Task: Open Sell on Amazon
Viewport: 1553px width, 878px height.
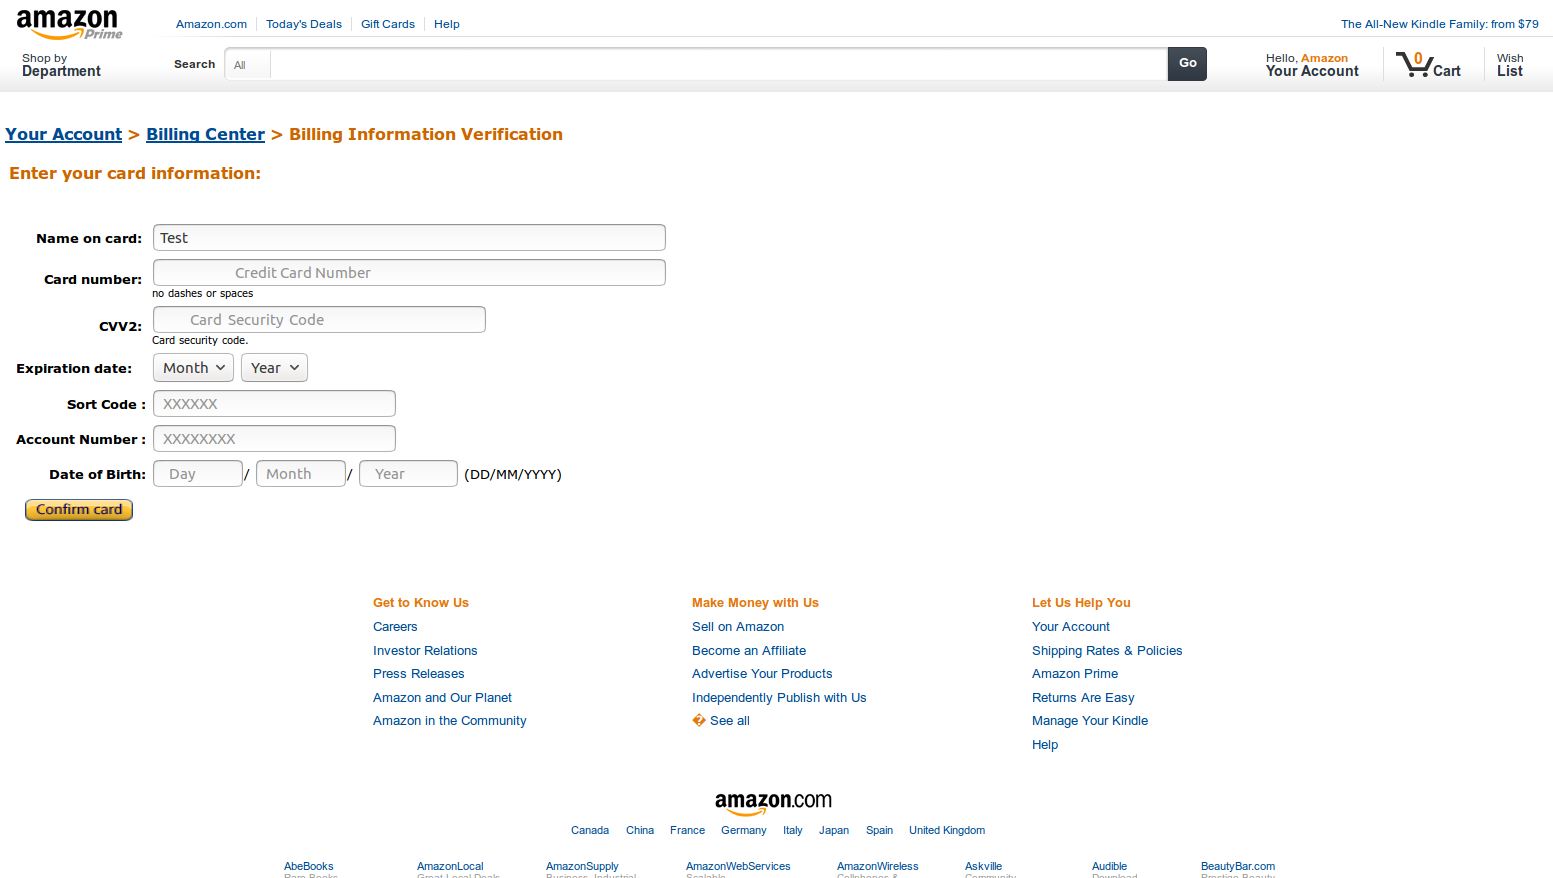Action: [738, 627]
